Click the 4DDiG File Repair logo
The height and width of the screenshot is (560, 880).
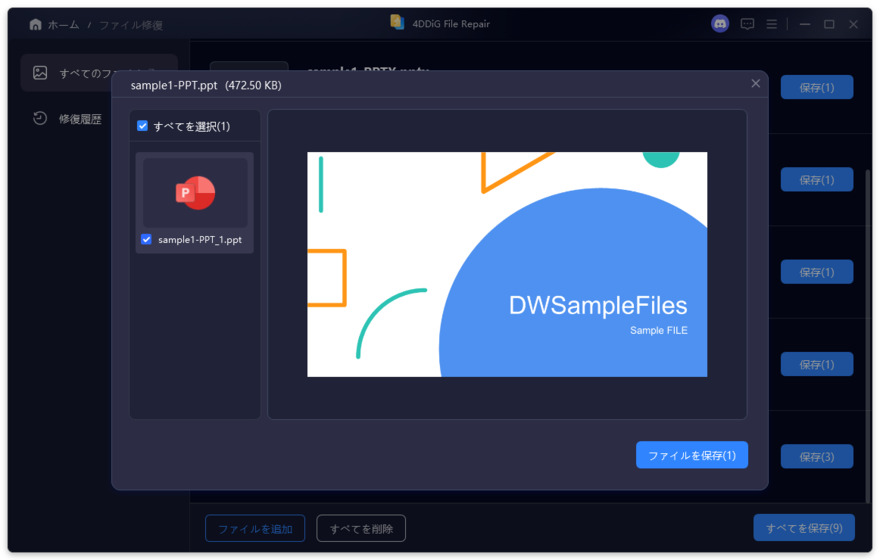(397, 22)
